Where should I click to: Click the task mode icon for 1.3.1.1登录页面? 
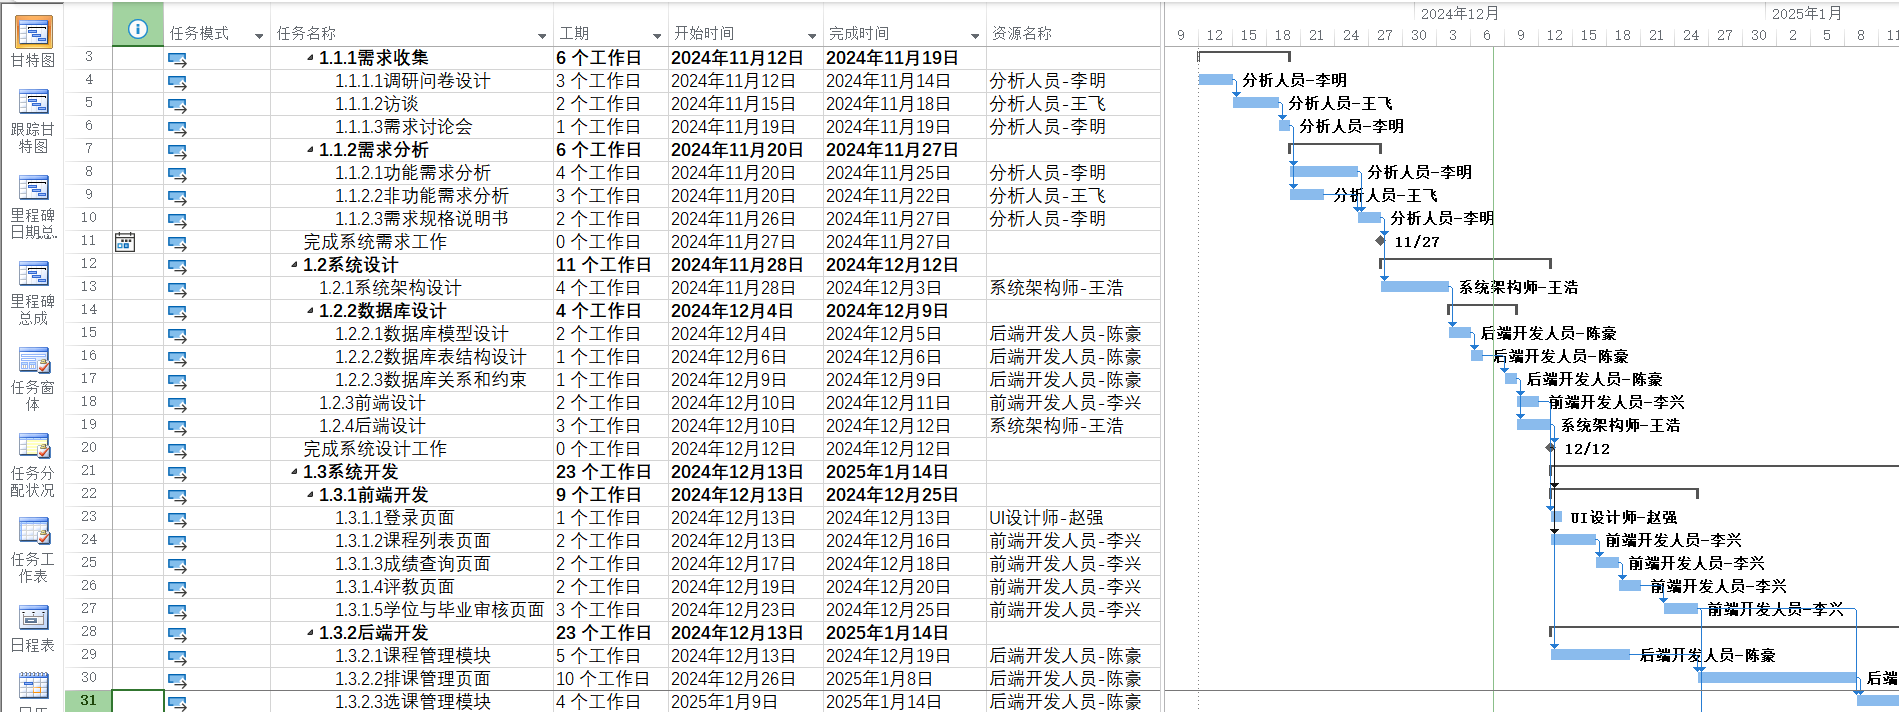click(x=177, y=518)
